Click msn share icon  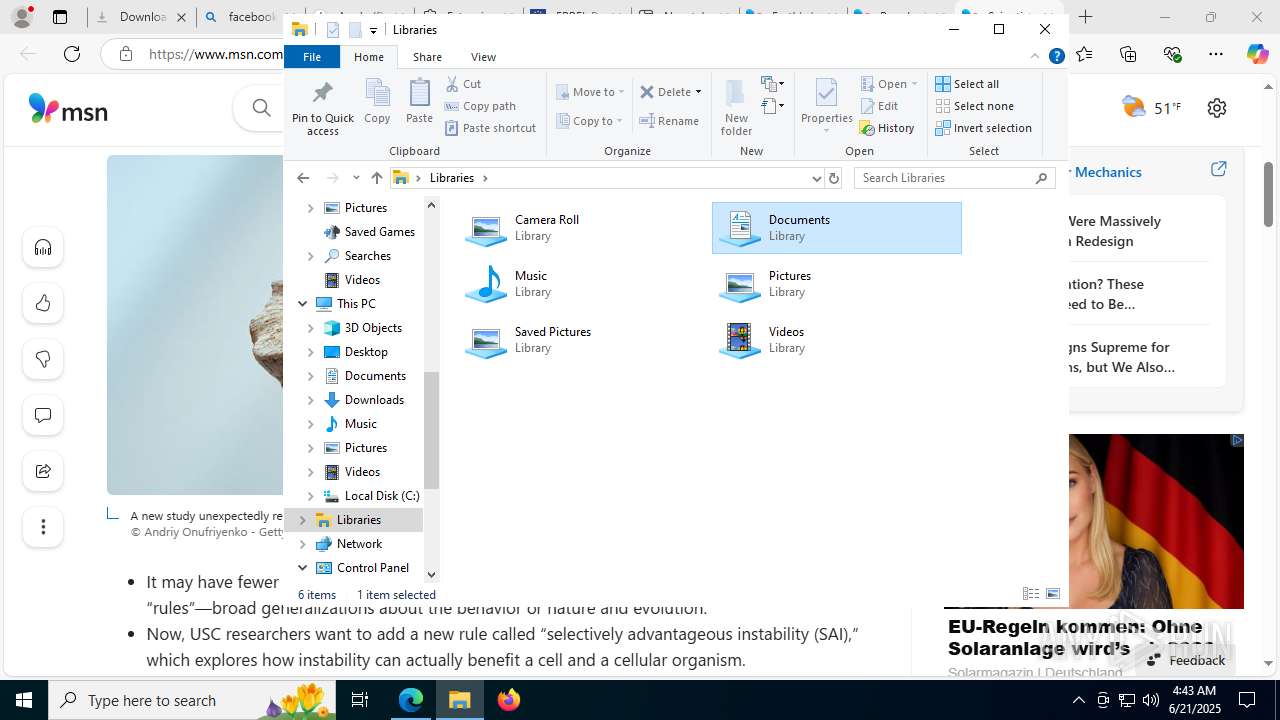[x=43, y=471]
